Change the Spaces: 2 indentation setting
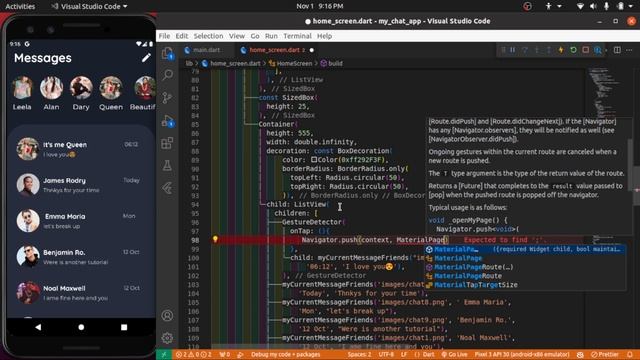Screen dimensions: 640x360 [359, 354]
